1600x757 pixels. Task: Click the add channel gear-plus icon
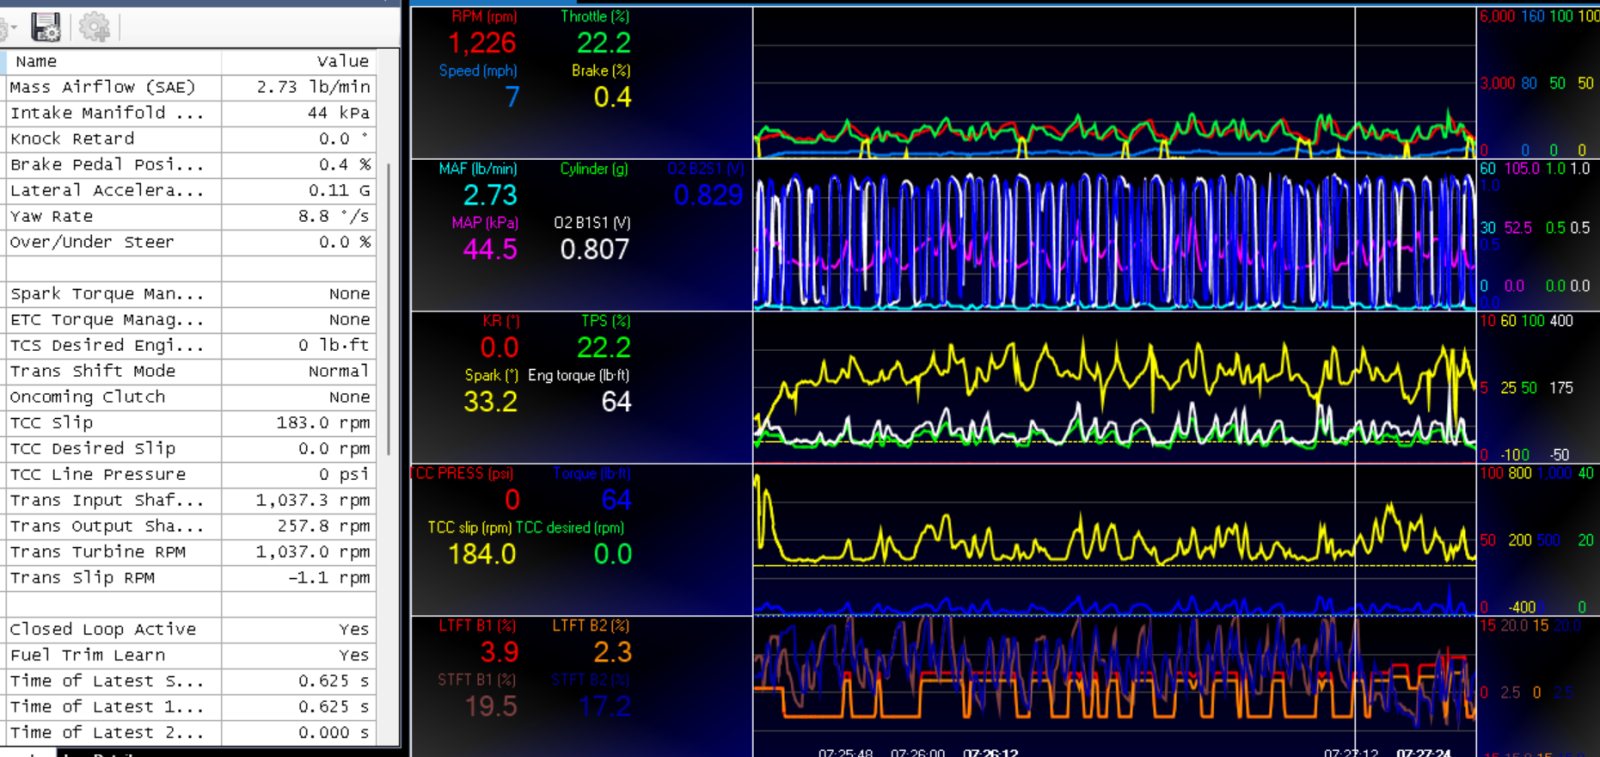click(94, 27)
